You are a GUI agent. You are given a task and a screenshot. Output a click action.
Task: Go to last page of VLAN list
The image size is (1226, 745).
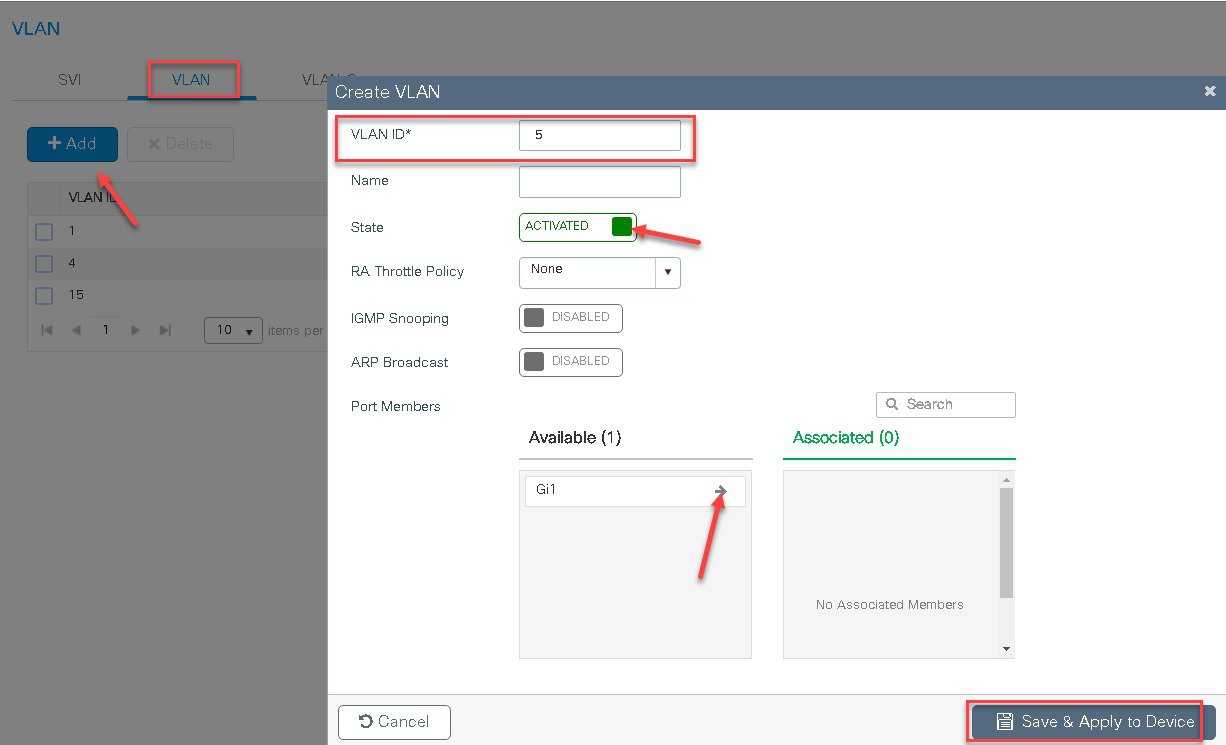(165, 330)
